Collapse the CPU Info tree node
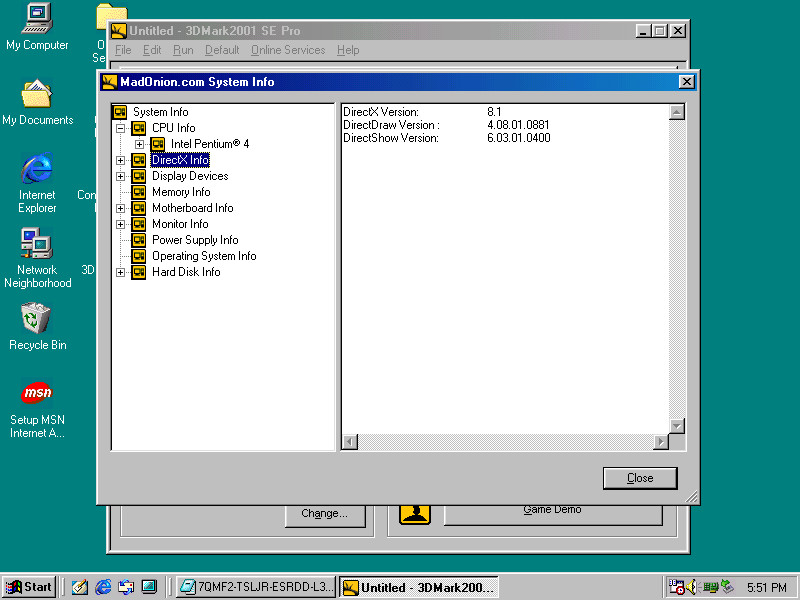800x600 pixels. click(121, 128)
